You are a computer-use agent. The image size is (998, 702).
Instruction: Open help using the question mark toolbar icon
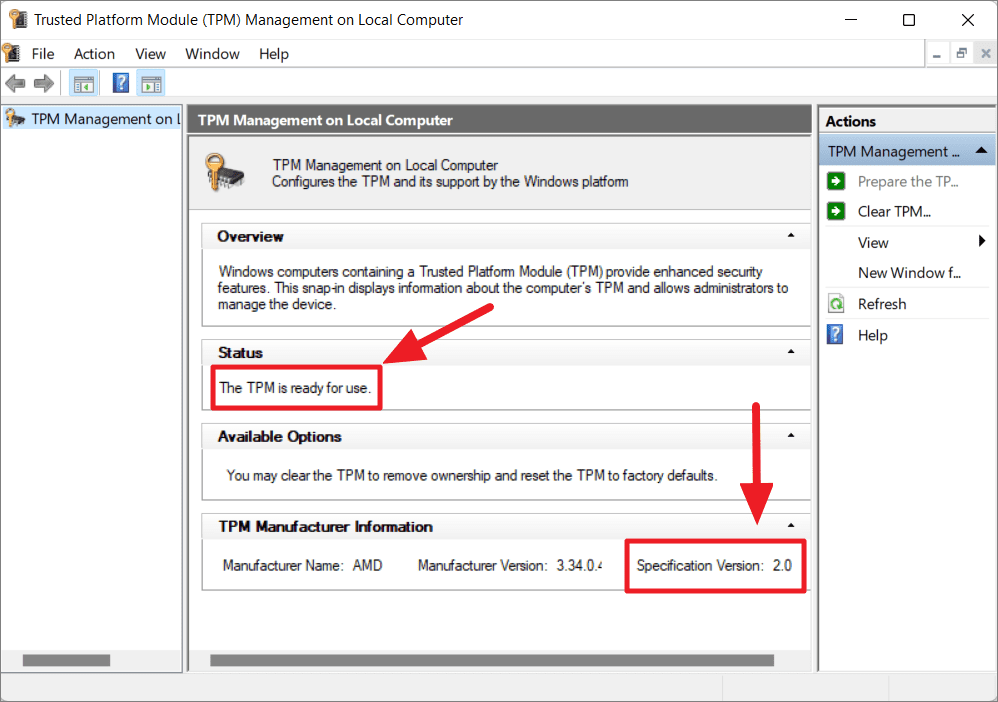[x=120, y=83]
